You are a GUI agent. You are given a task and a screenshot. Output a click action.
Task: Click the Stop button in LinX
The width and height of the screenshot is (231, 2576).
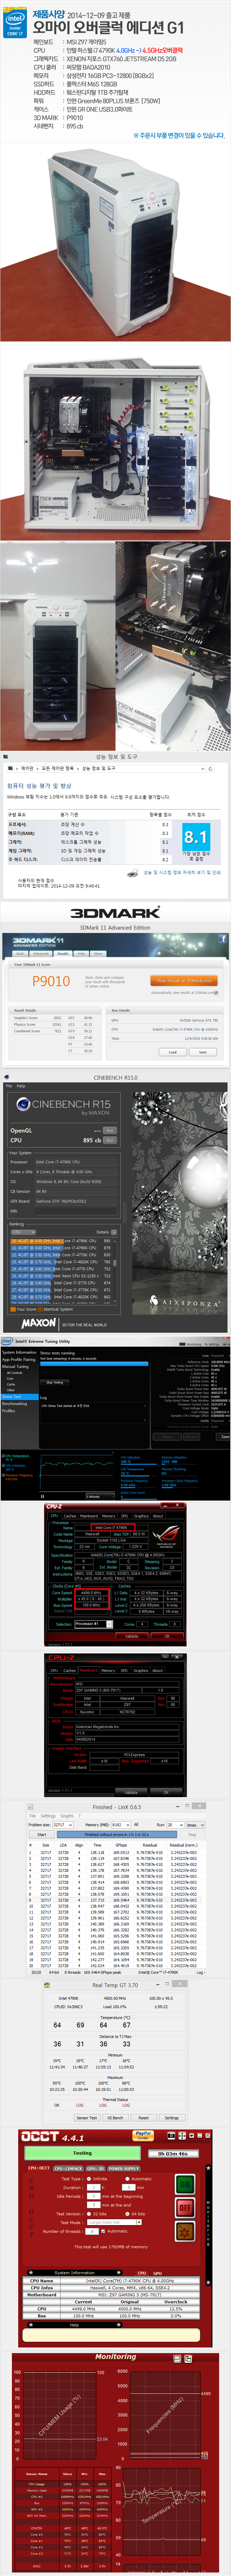click(192, 1834)
